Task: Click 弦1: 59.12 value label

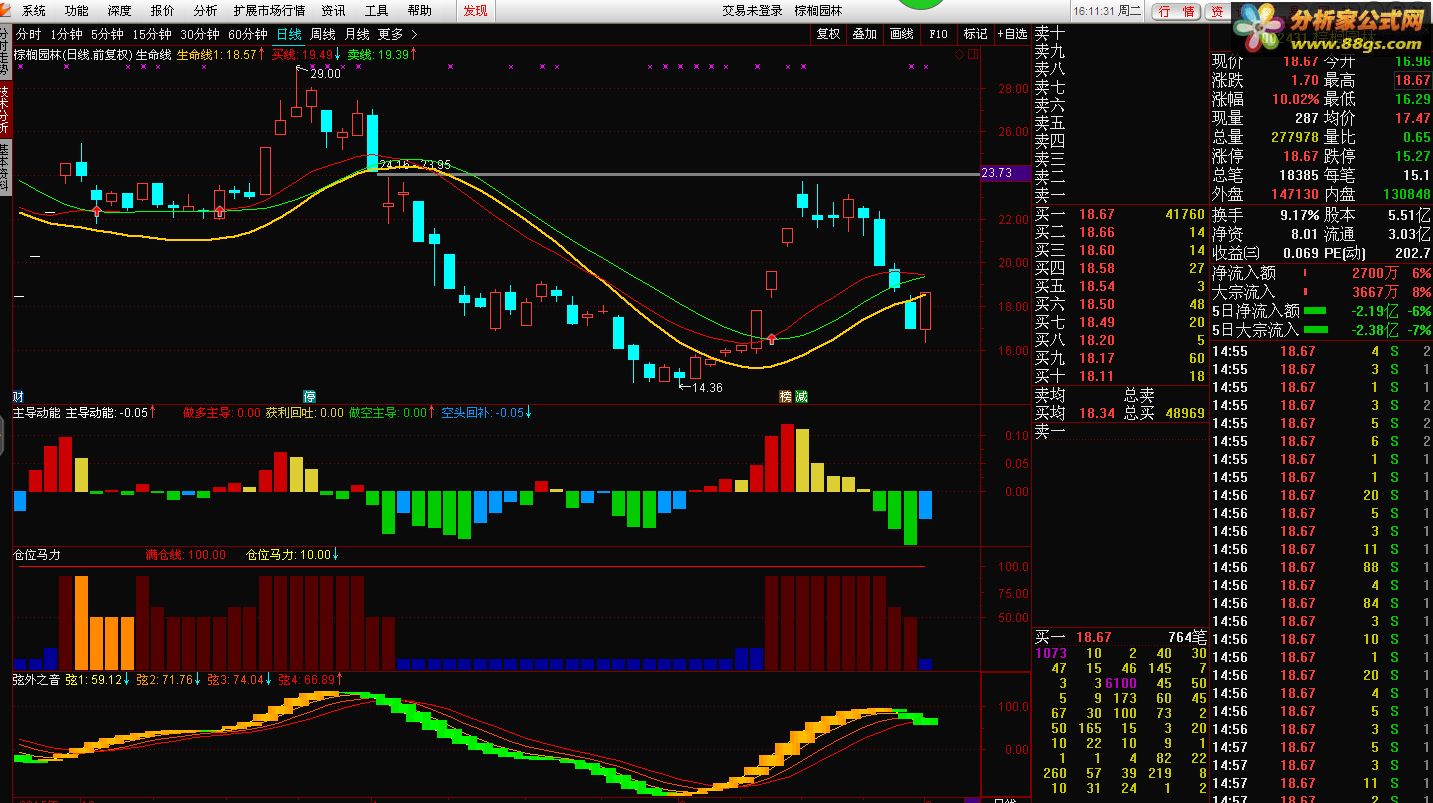Action: [x=94, y=680]
